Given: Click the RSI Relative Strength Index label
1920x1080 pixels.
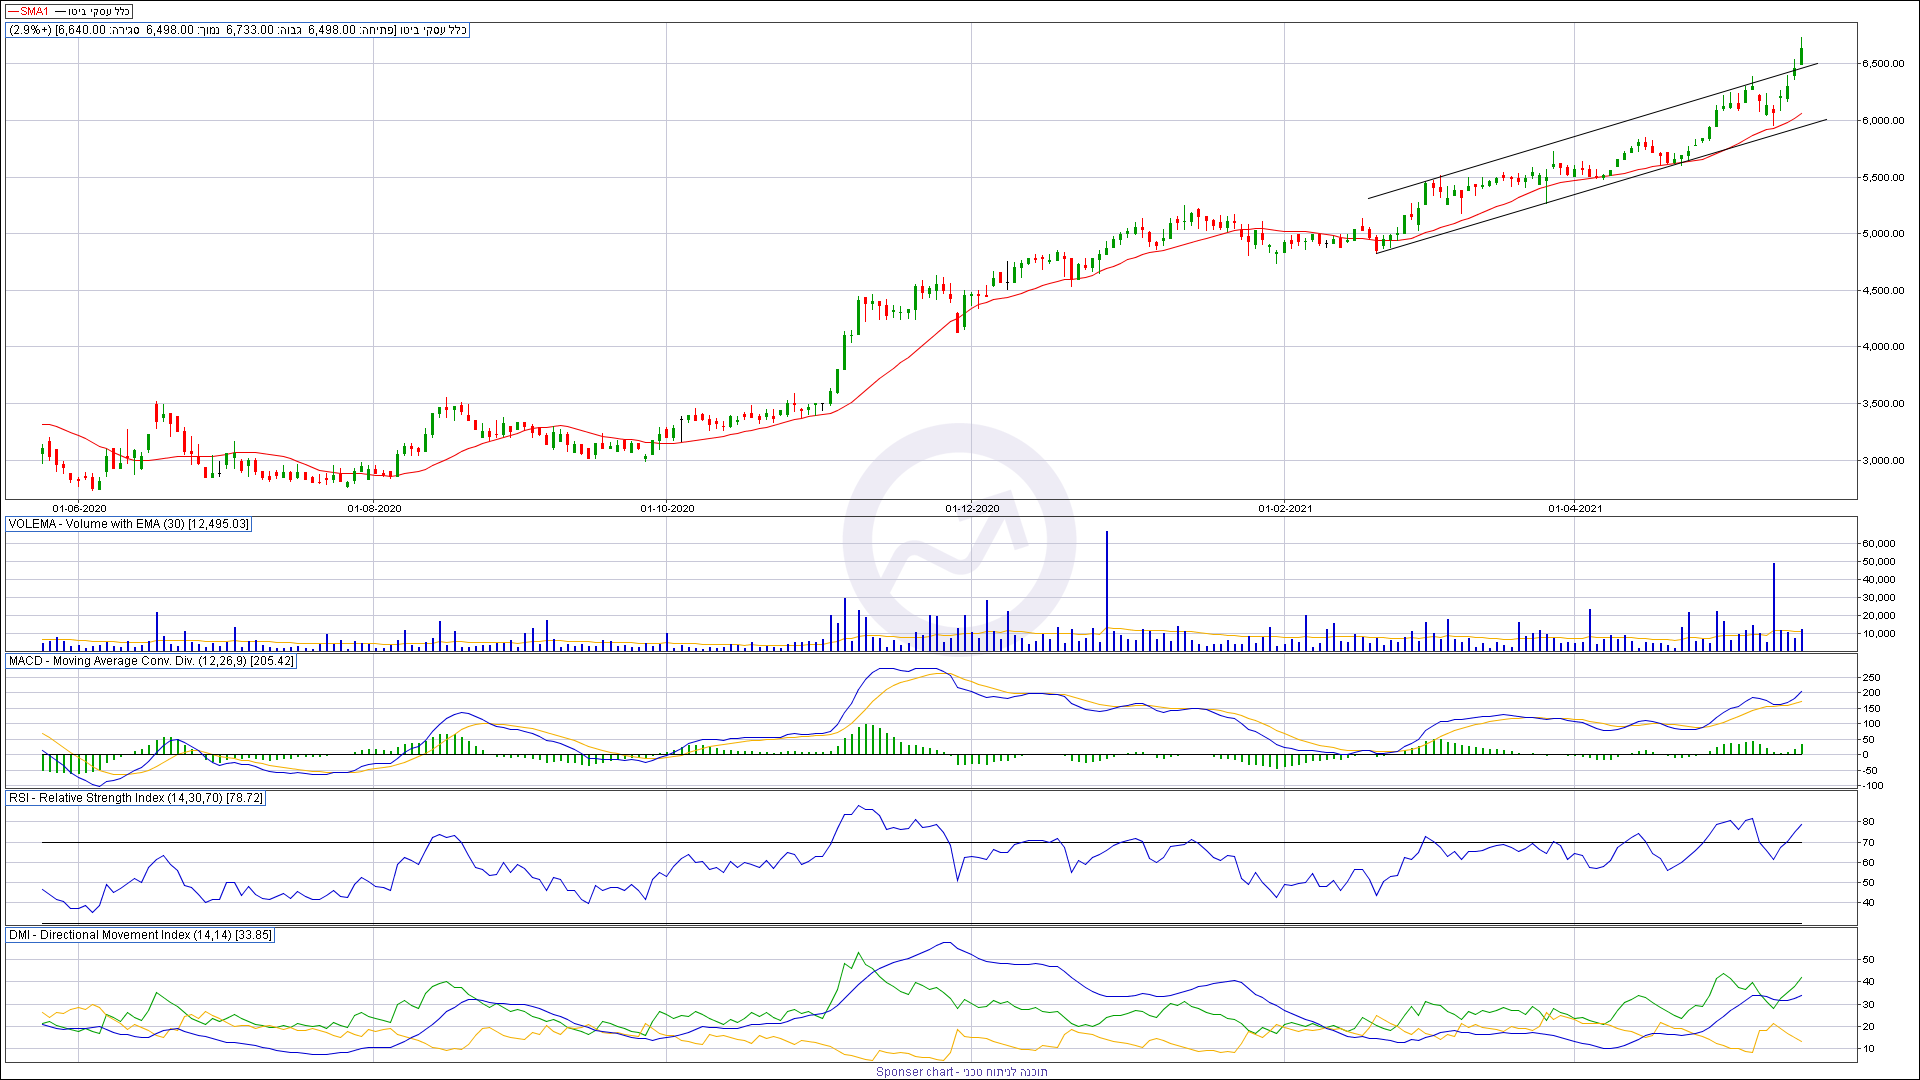Looking at the screenshot, I should (x=136, y=798).
